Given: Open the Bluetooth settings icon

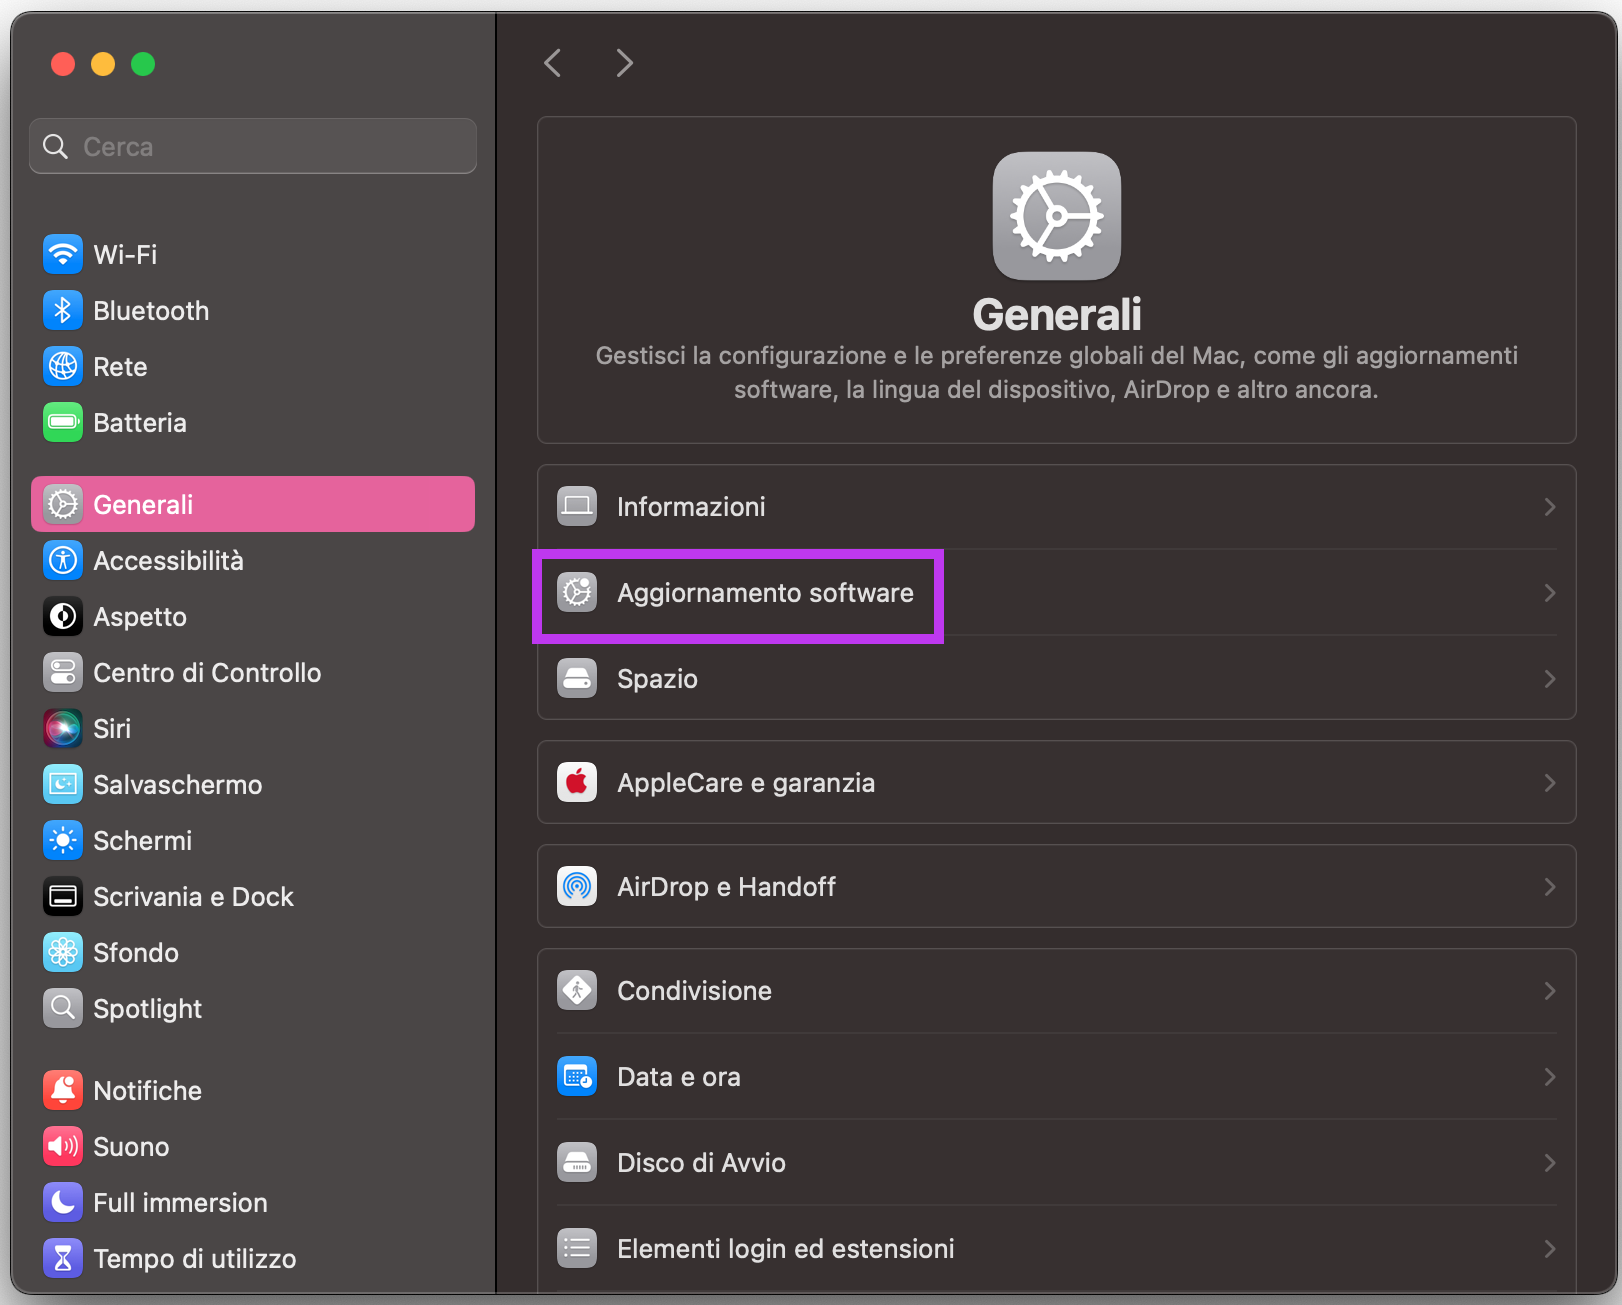Looking at the screenshot, I should pyautogui.click(x=62, y=310).
